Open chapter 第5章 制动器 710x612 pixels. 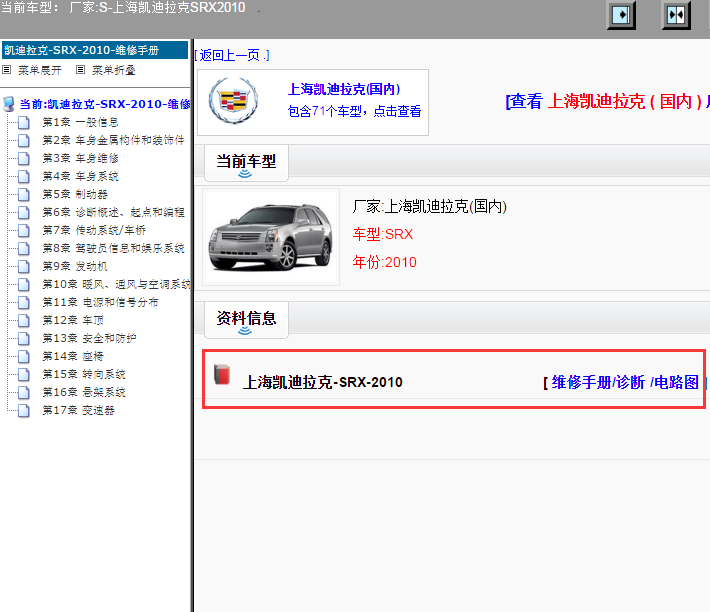pyautogui.click(x=75, y=194)
